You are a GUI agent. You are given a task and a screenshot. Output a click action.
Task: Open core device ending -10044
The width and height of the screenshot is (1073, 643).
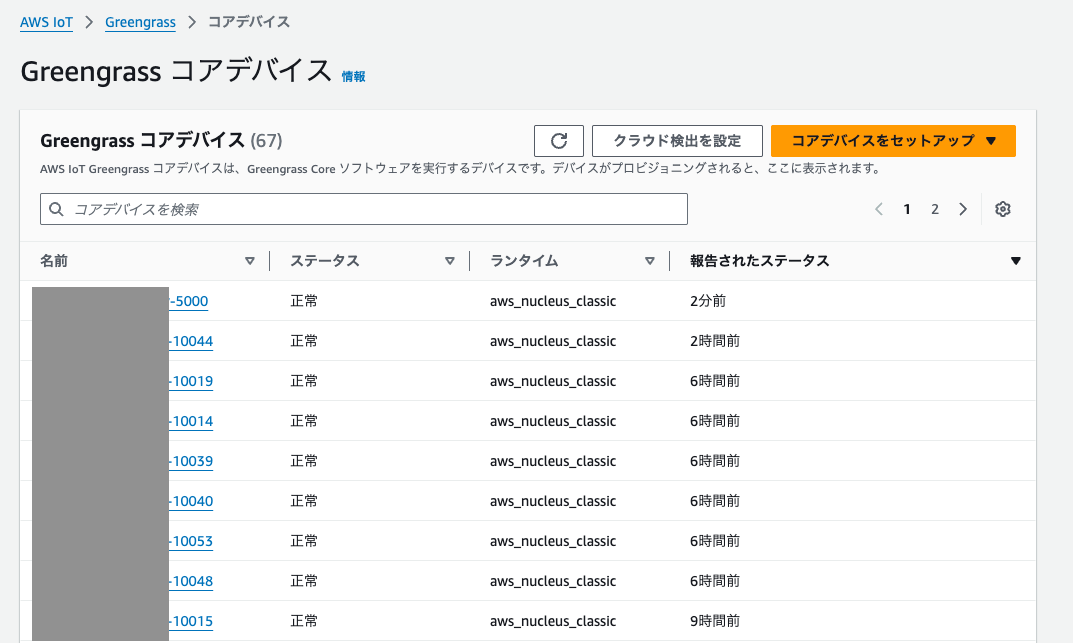tap(191, 341)
